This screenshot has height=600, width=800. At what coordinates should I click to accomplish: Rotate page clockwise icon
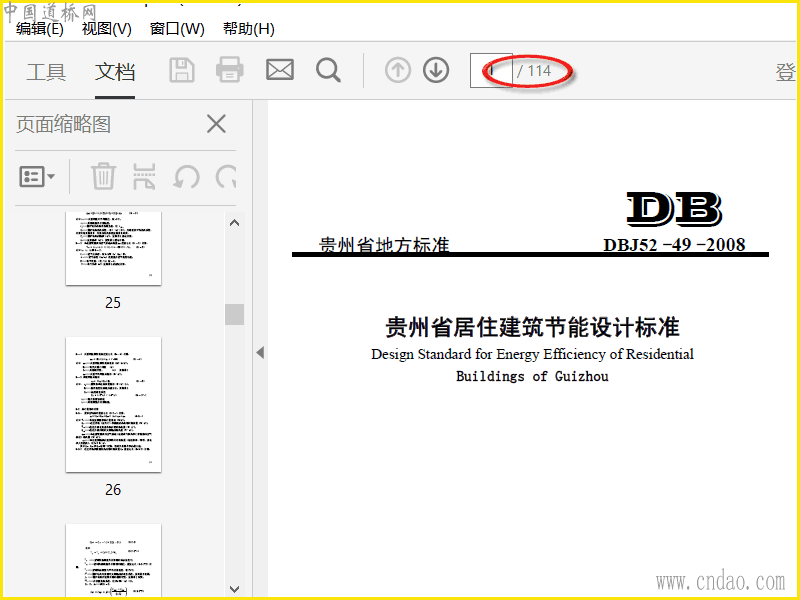(x=226, y=177)
